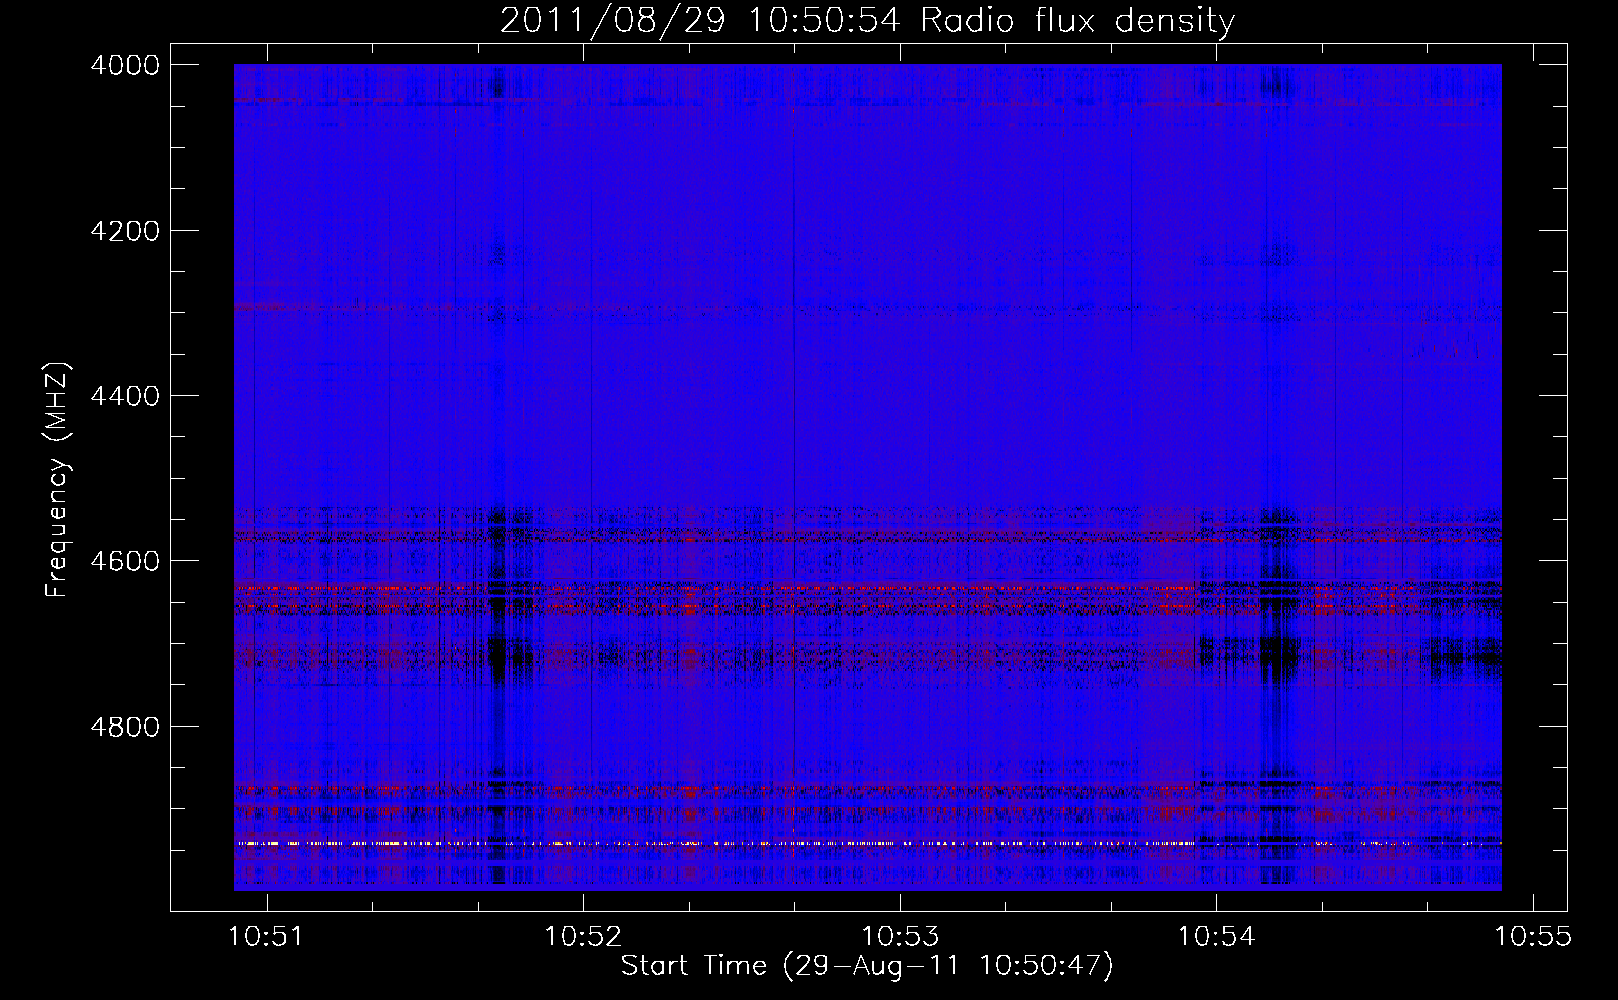
Task: Click the 10:51 time tick label
Action: tap(265, 936)
